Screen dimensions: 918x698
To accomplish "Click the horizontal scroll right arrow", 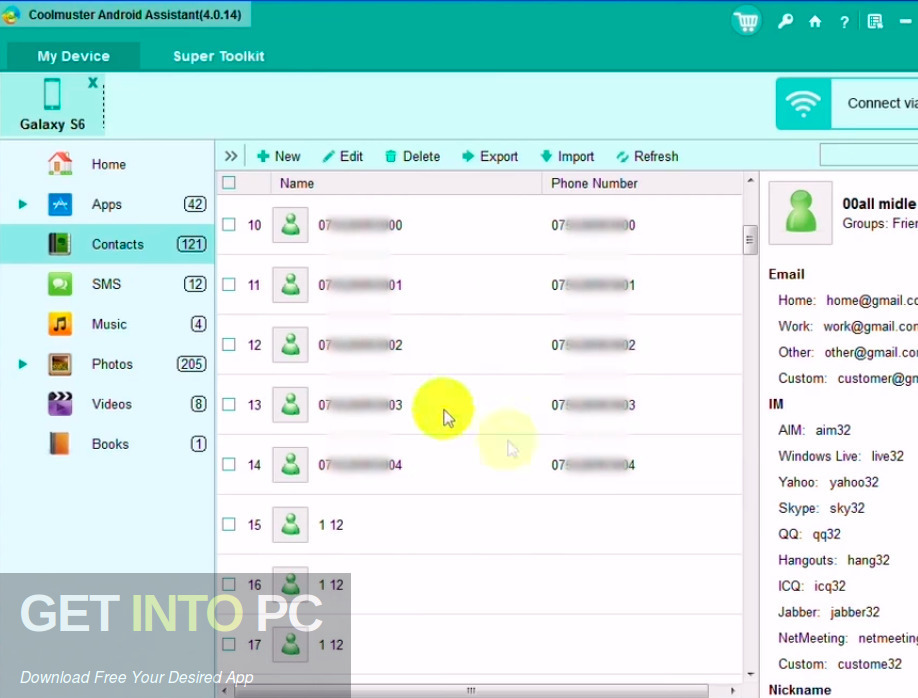I will click(733, 691).
